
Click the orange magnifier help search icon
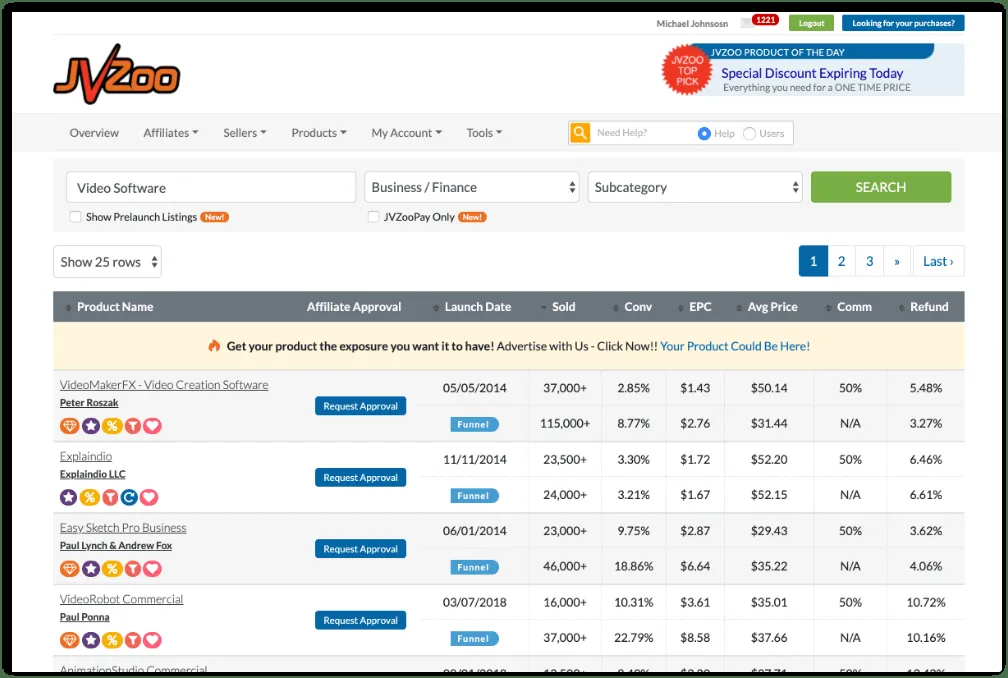(x=580, y=133)
